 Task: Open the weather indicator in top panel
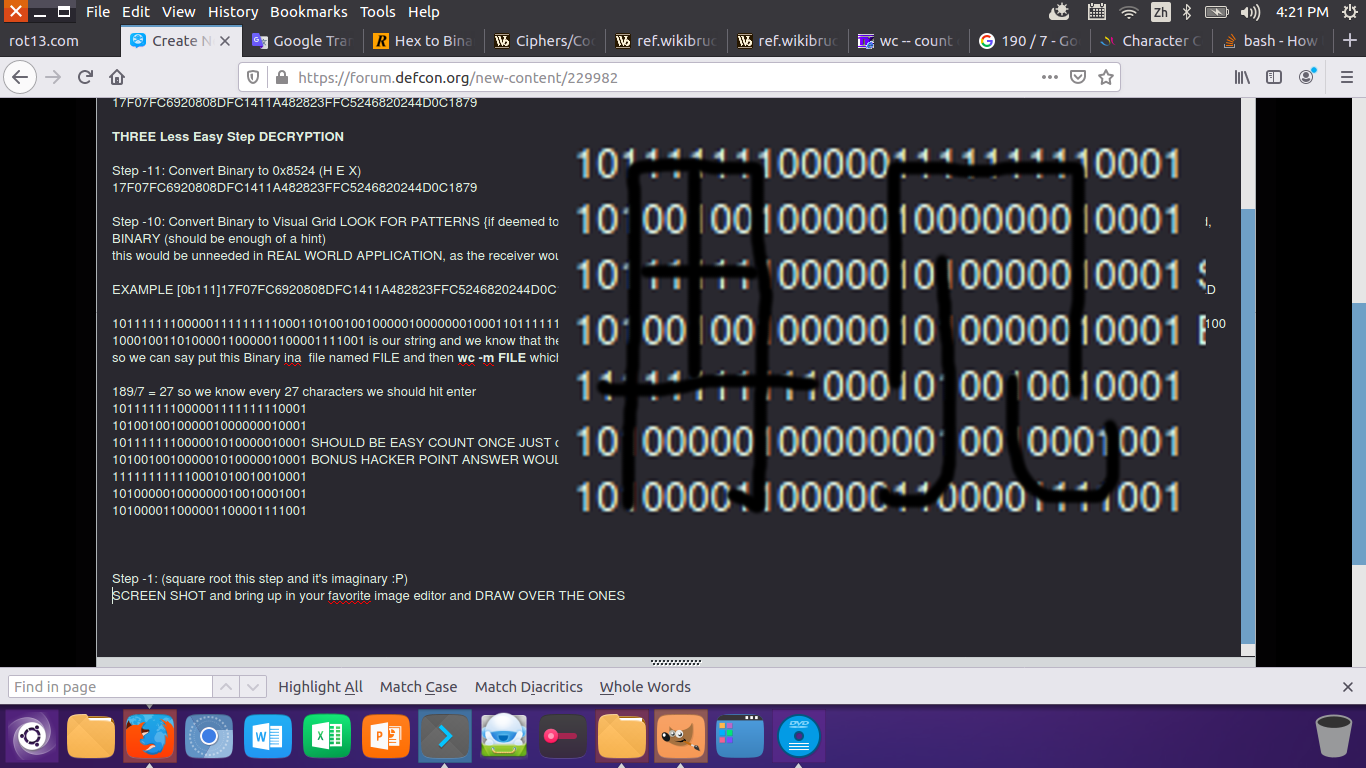tap(1061, 12)
